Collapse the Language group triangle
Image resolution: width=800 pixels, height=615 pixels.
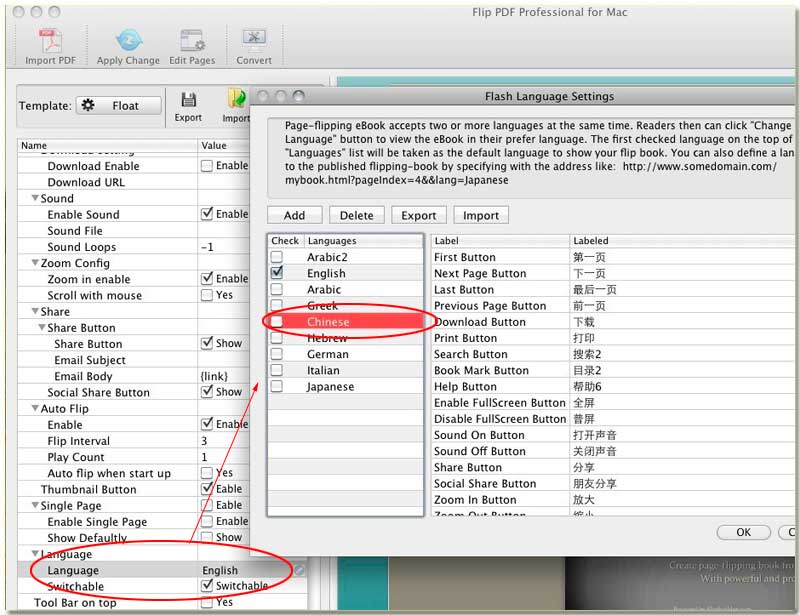click(35, 554)
